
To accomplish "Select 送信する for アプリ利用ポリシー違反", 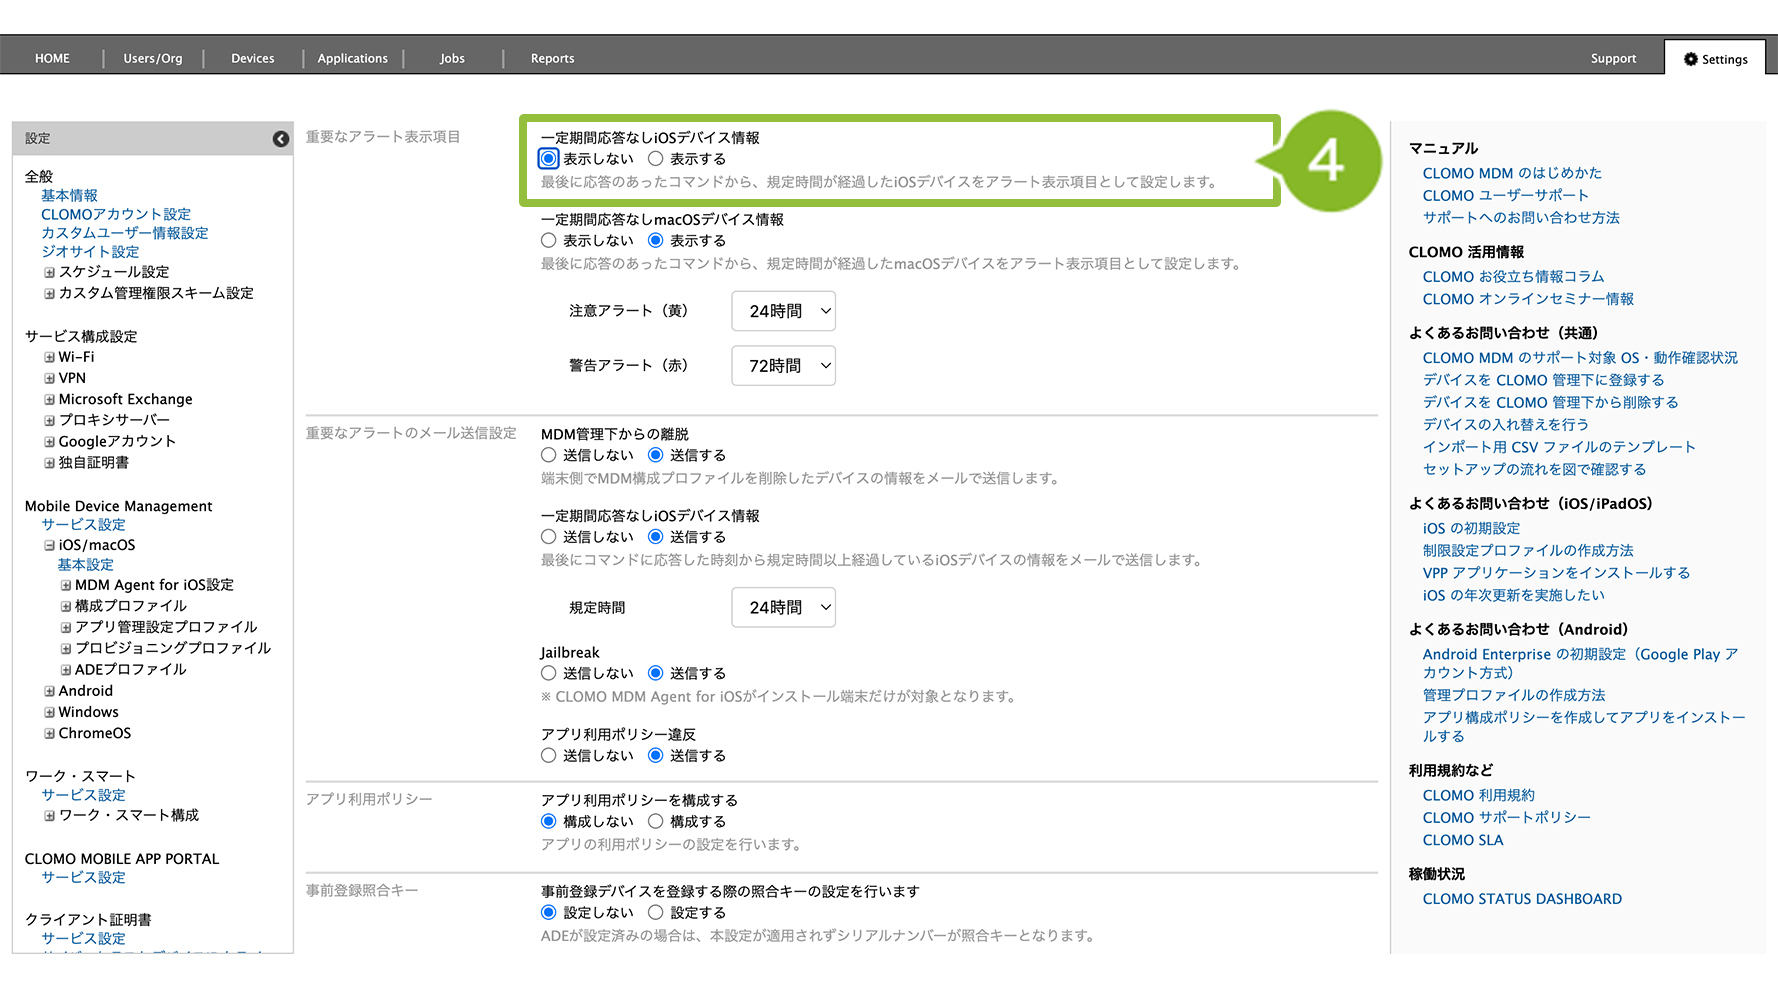I will [655, 755].
